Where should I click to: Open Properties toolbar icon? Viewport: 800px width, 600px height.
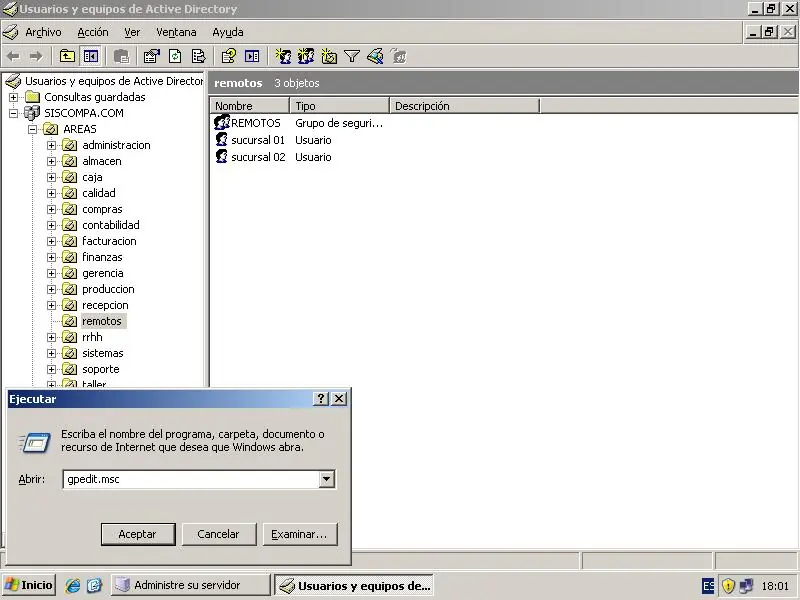tap(151, 56)
